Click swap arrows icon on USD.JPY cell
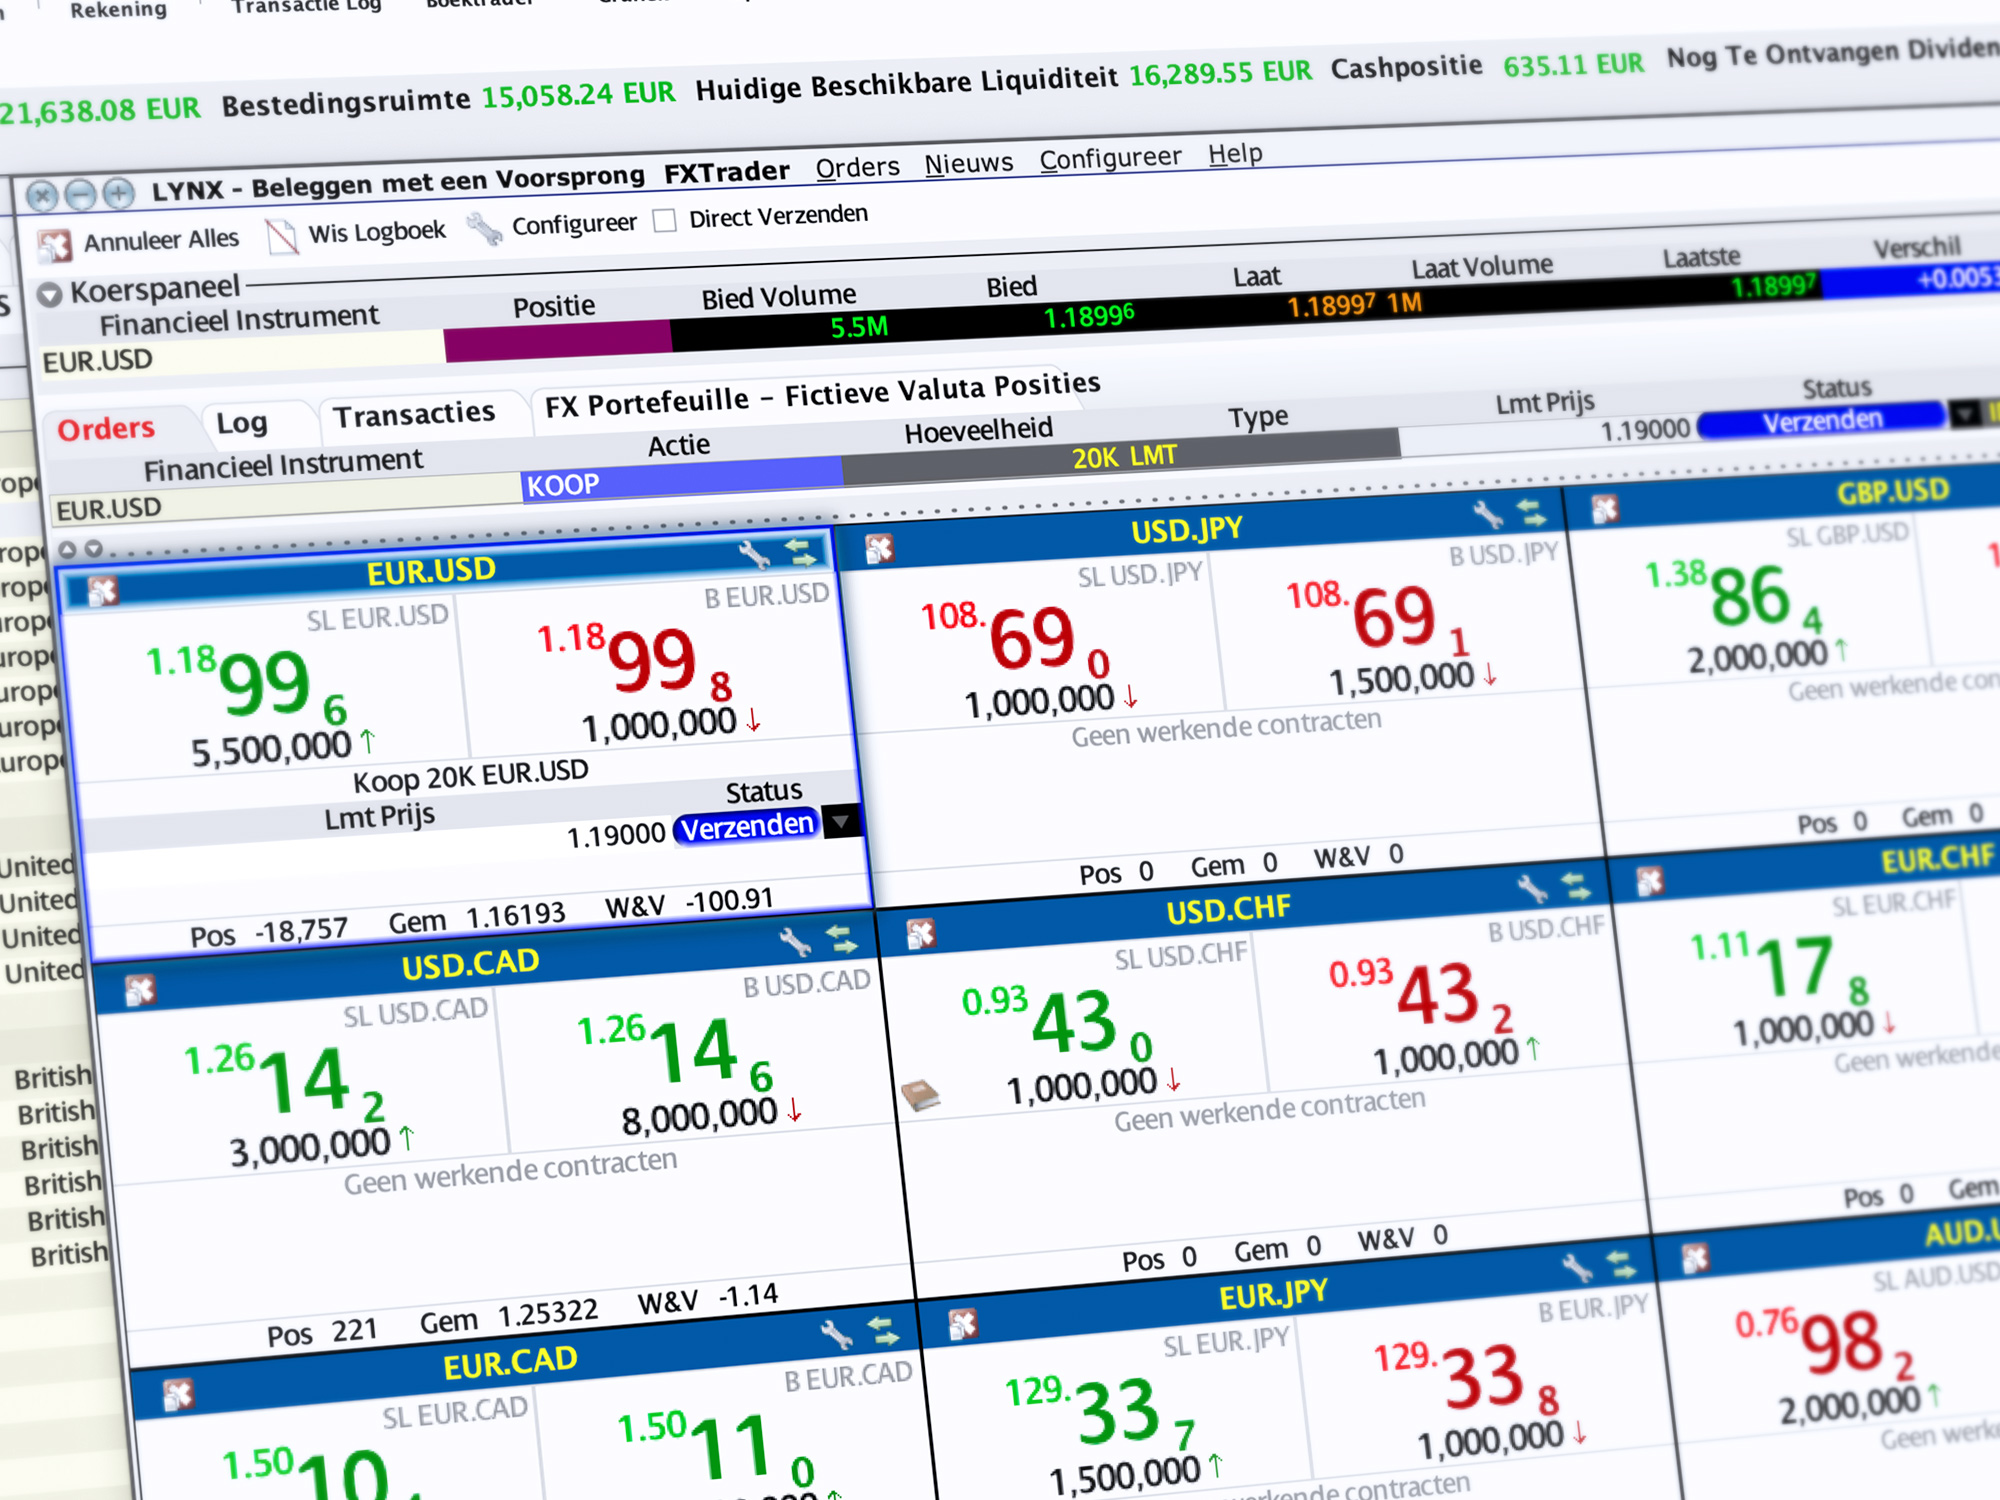The width and height of the screenshot is (2000, 1500). pos(1531,513)
